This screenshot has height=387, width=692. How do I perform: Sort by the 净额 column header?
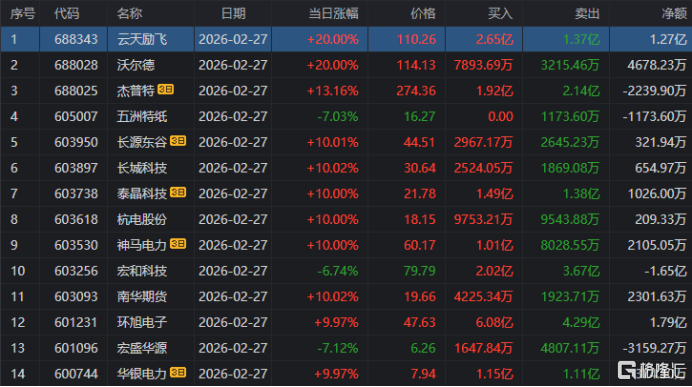pyautogui.click(x=674, y=14)
